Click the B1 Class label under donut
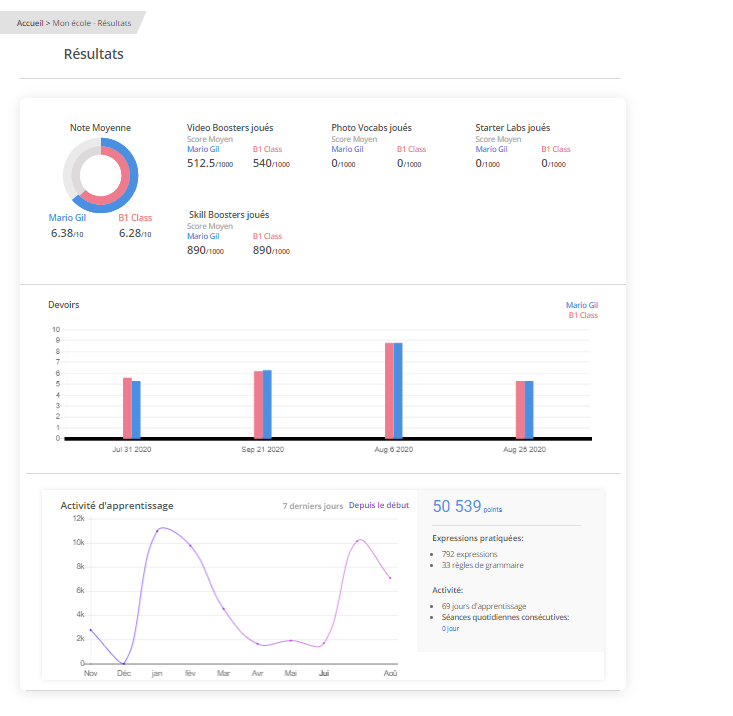Viewport: 733px width, 716px height. tap(135, 218)
